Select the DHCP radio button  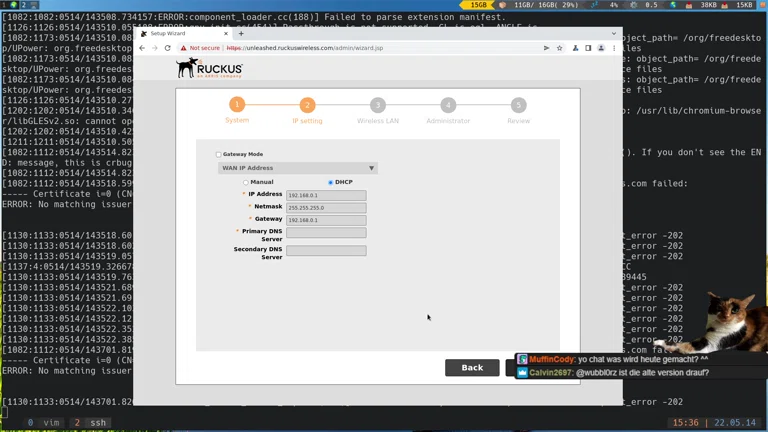pos(330,183)
